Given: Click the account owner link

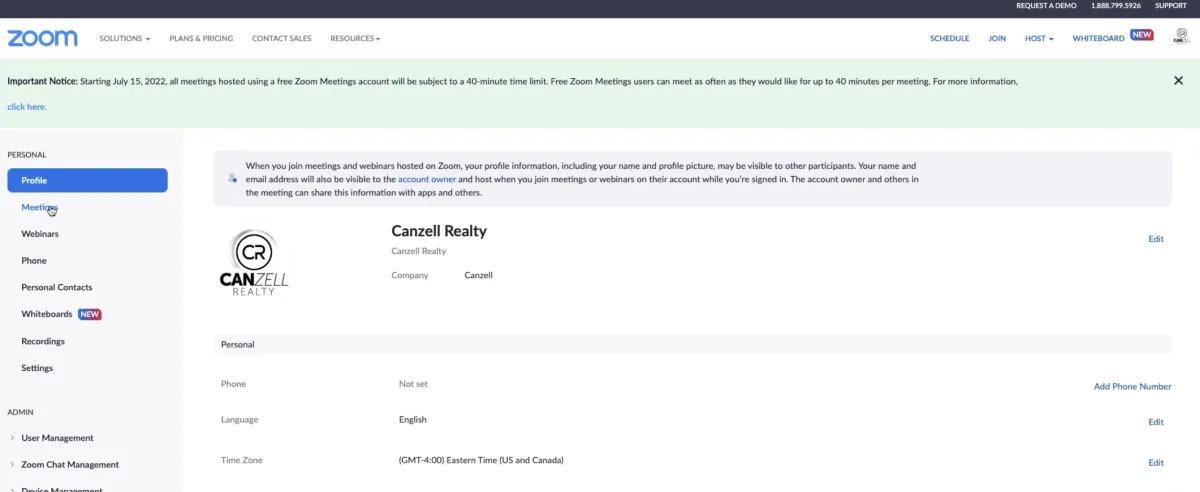Looking at the screenshot, I should pos(427,179).
